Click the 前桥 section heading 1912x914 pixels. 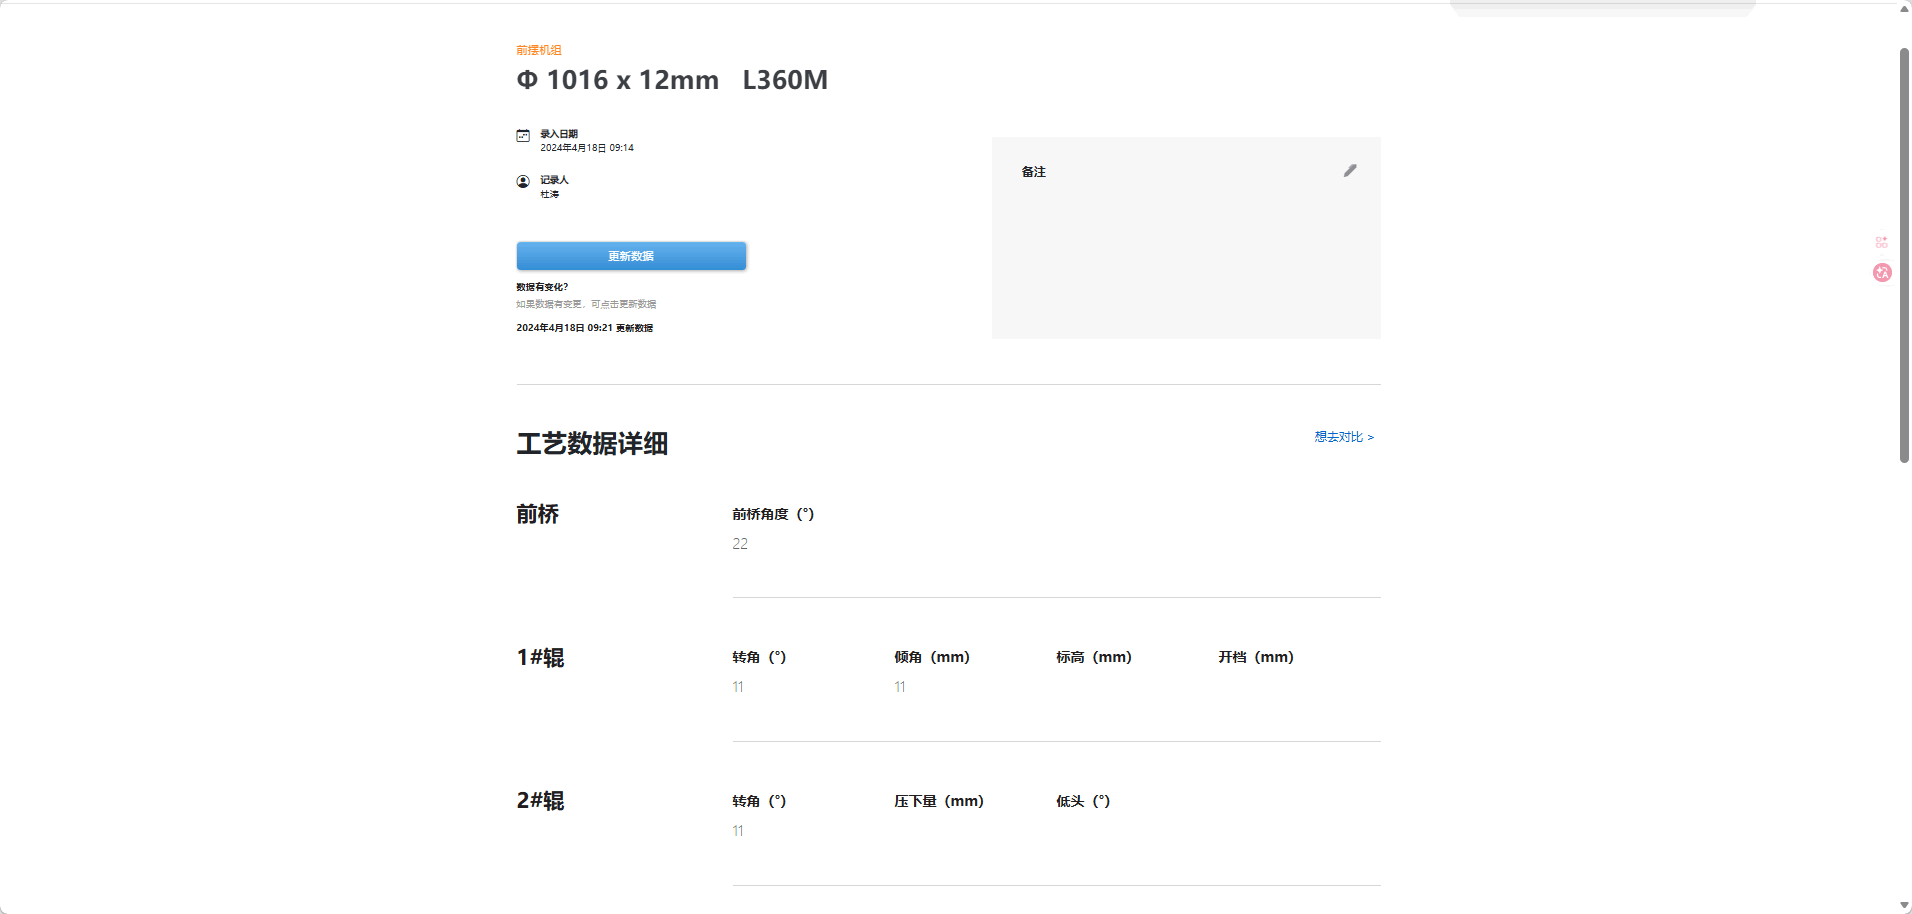point(538,514)
